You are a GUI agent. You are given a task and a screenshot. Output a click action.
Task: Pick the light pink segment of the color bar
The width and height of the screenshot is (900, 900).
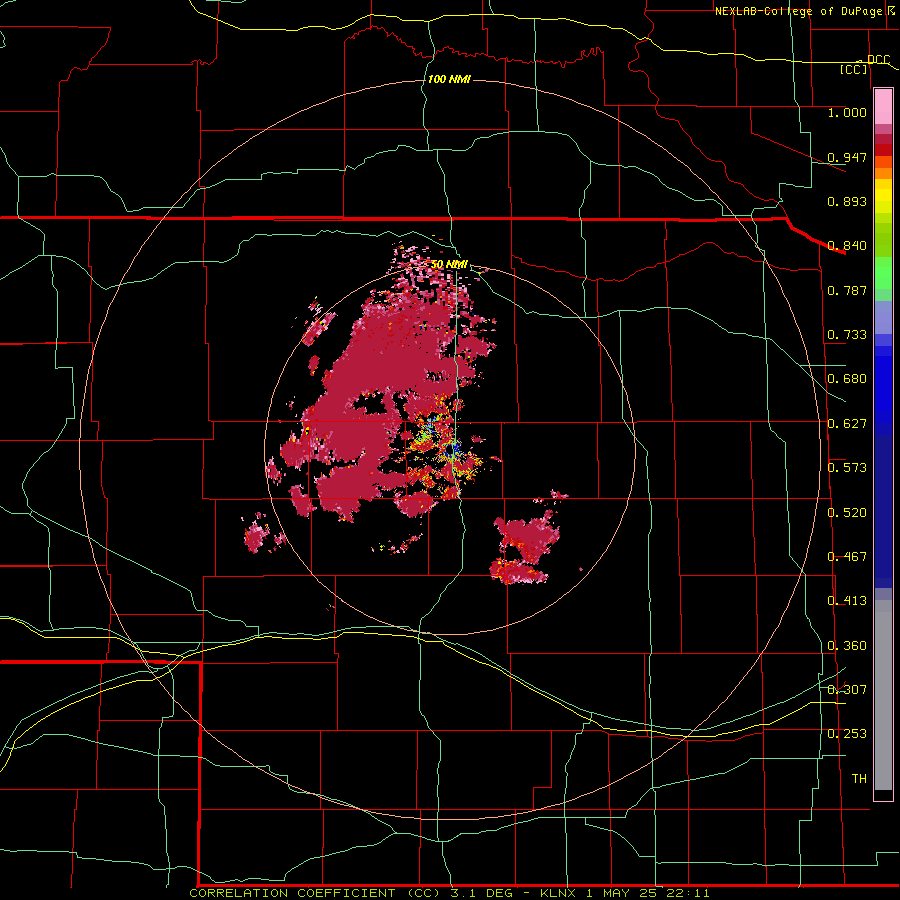pos(883,107)
